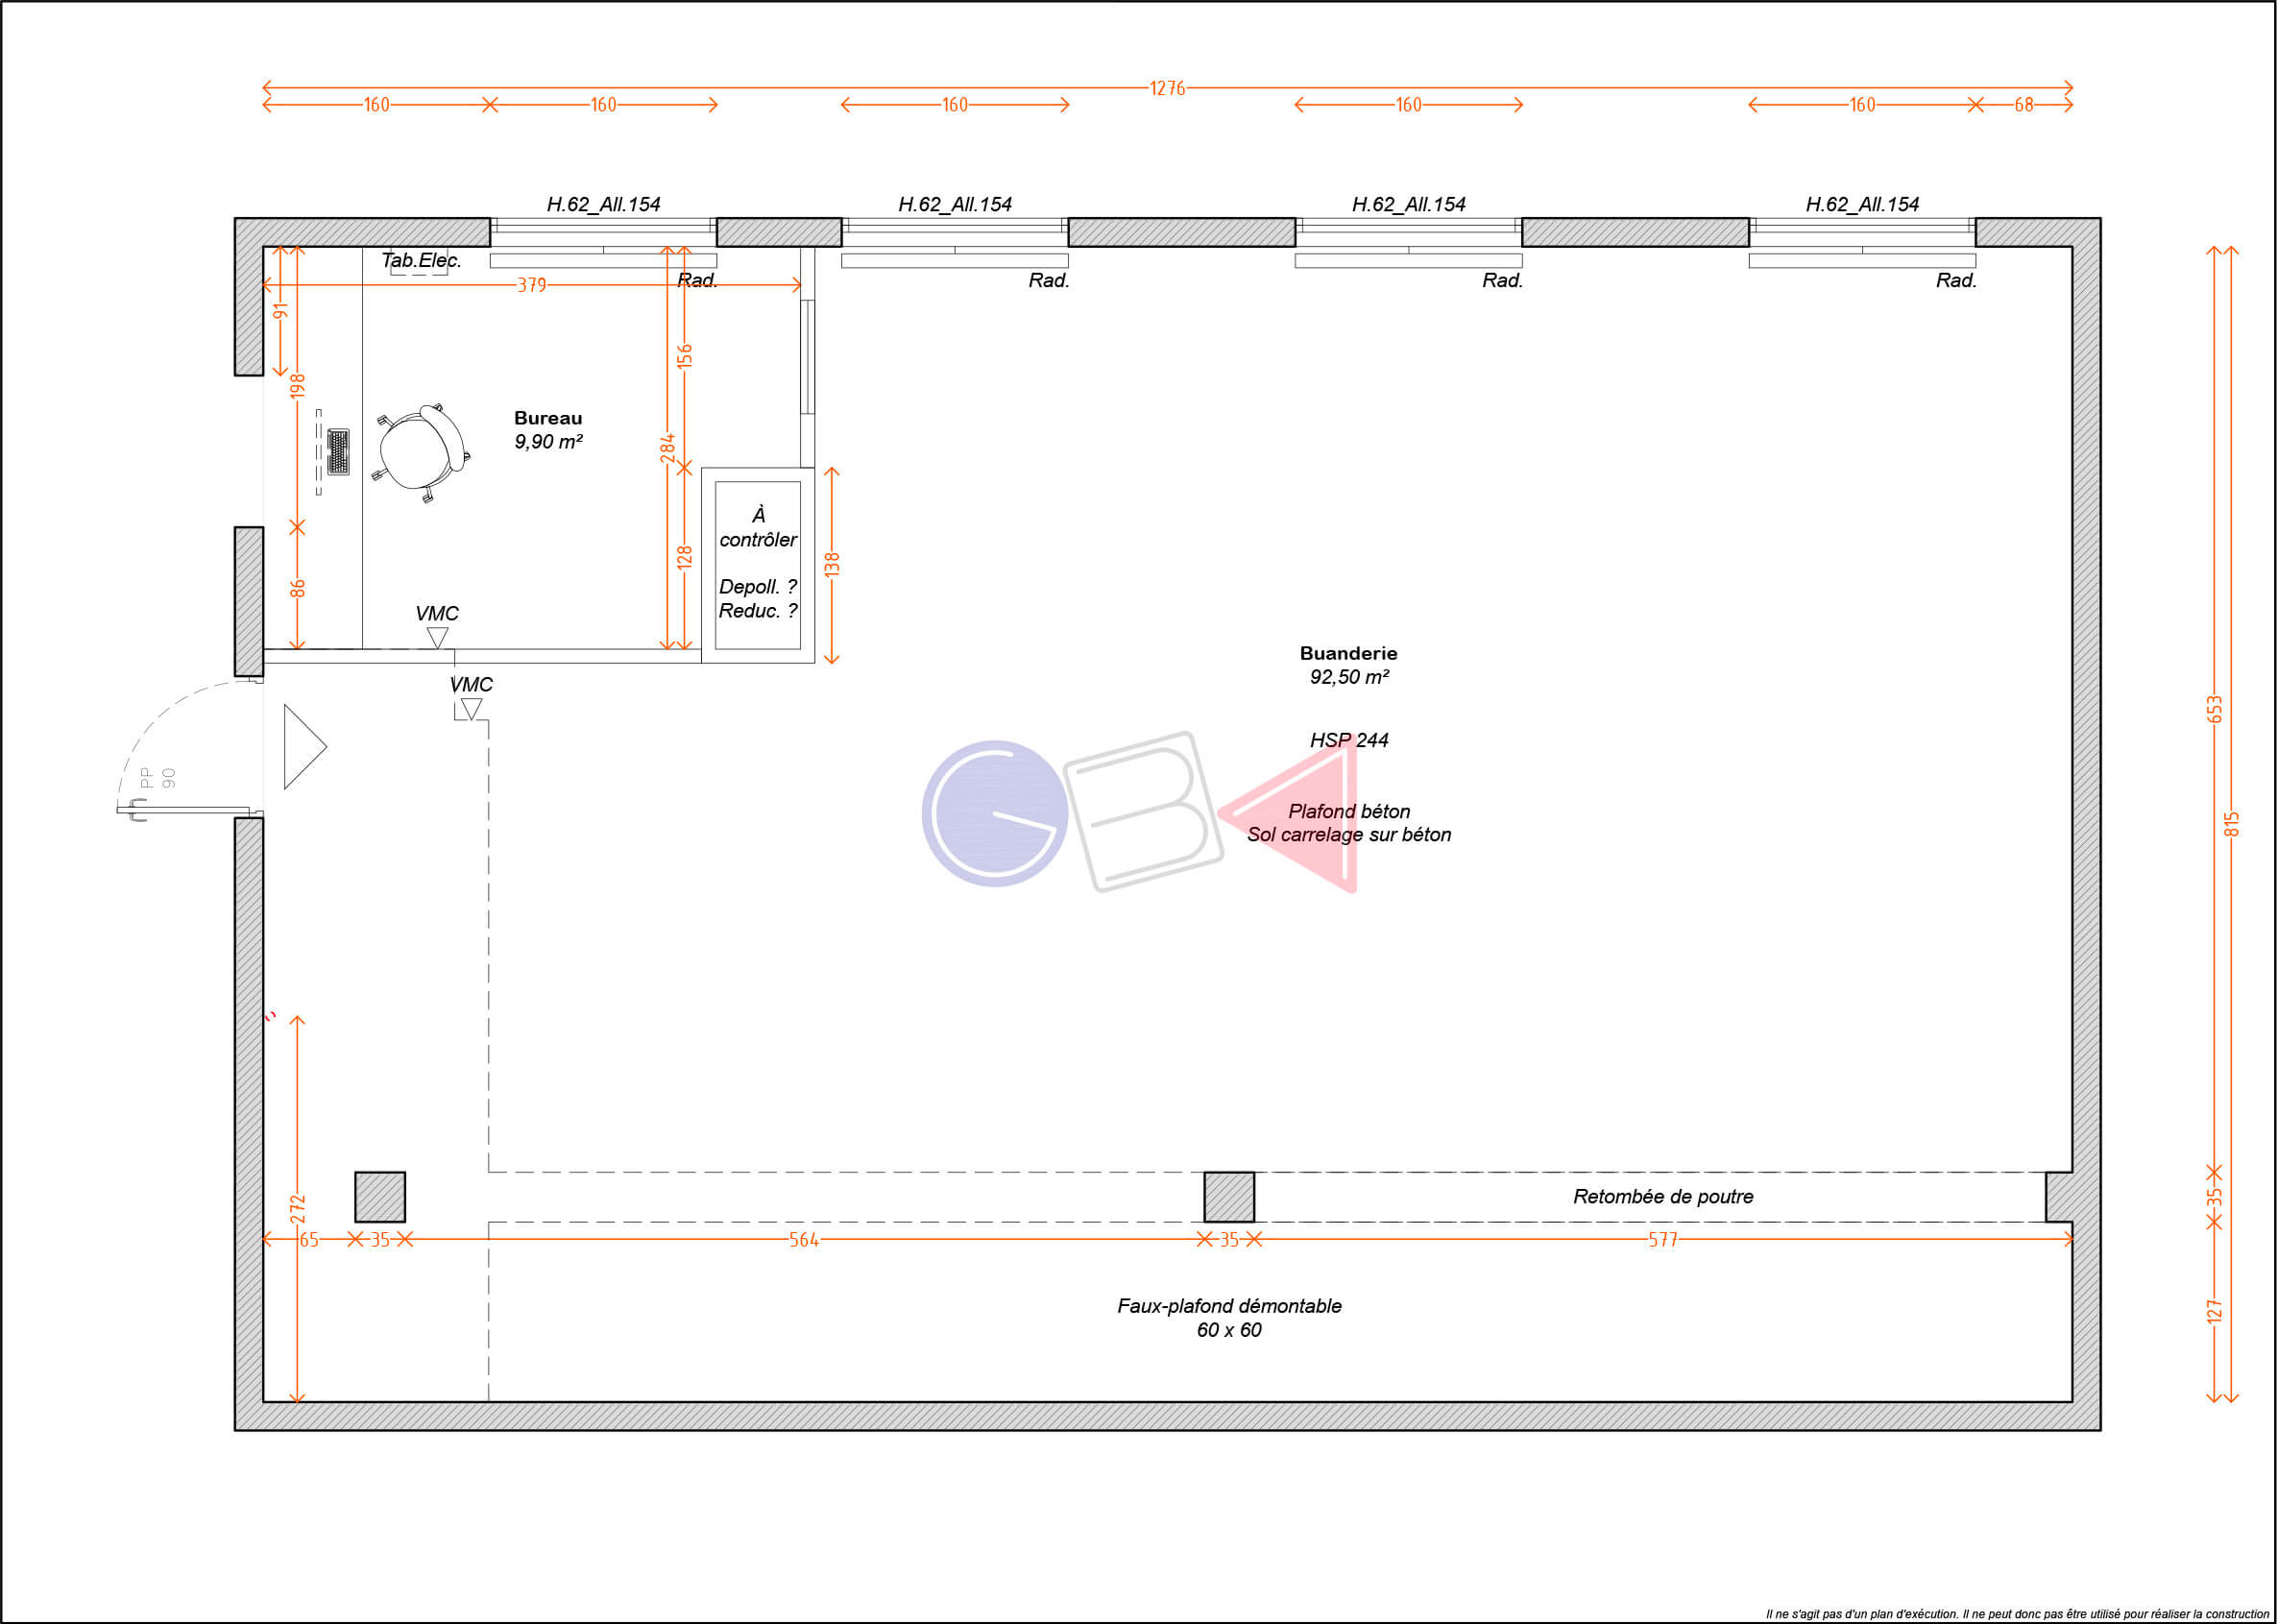
Task: Click the 35 dimension between 564 and 577
Action: click(1229, 1240)
